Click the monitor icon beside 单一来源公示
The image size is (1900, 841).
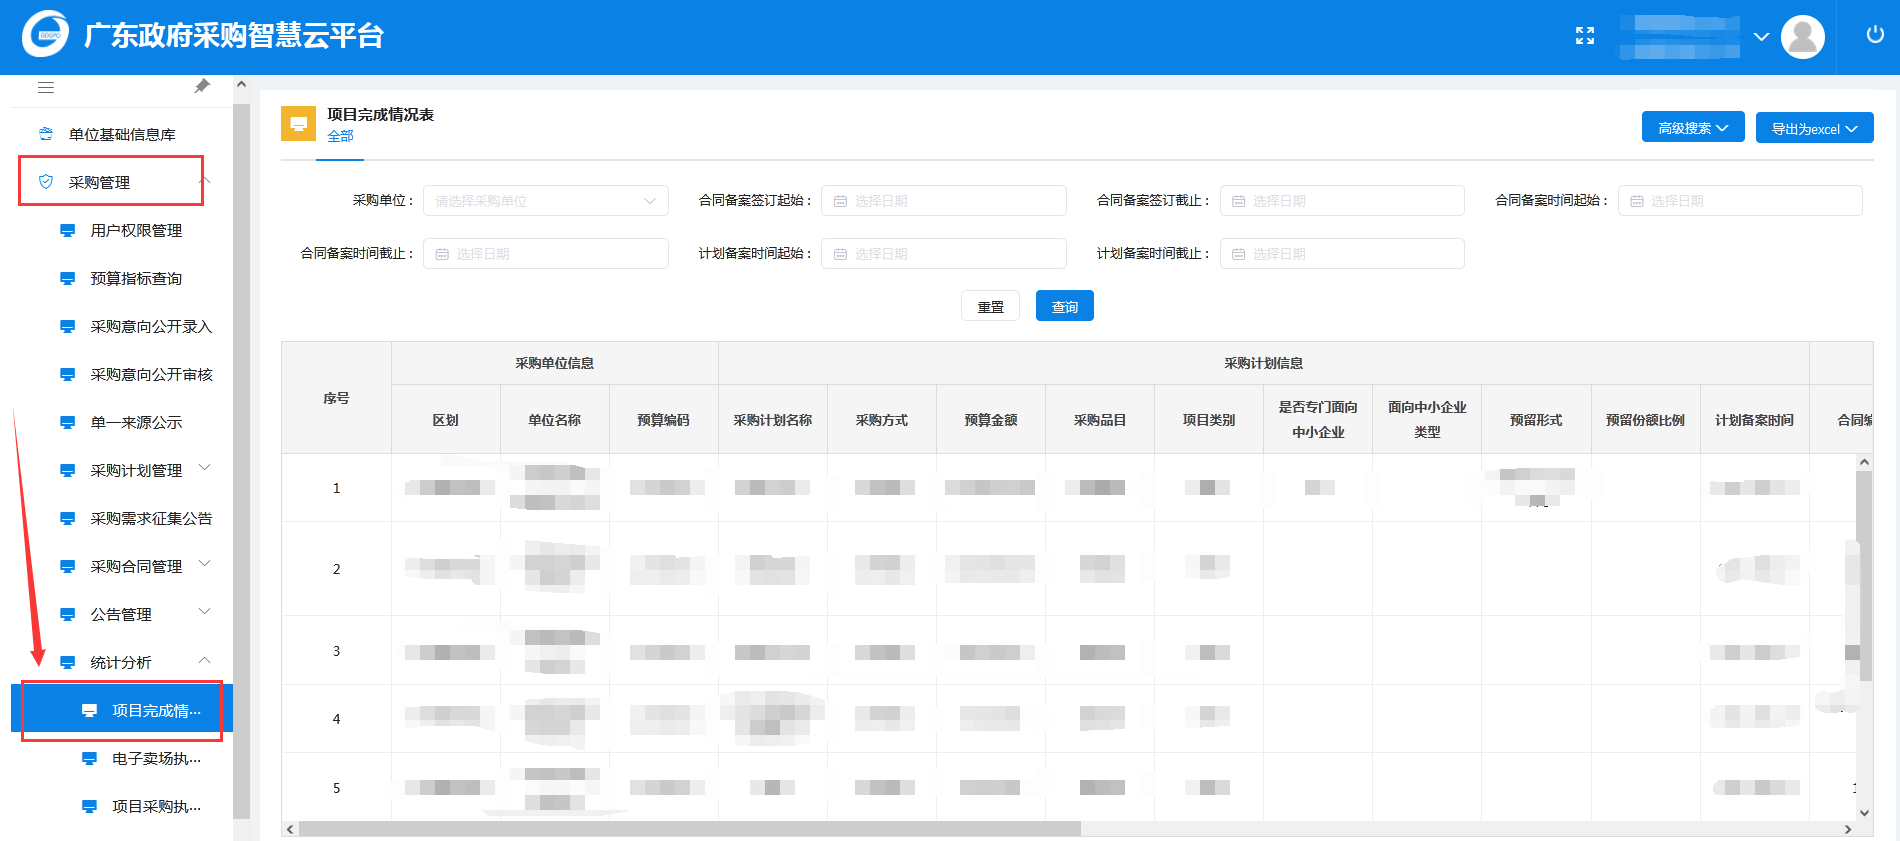point(68,423)
